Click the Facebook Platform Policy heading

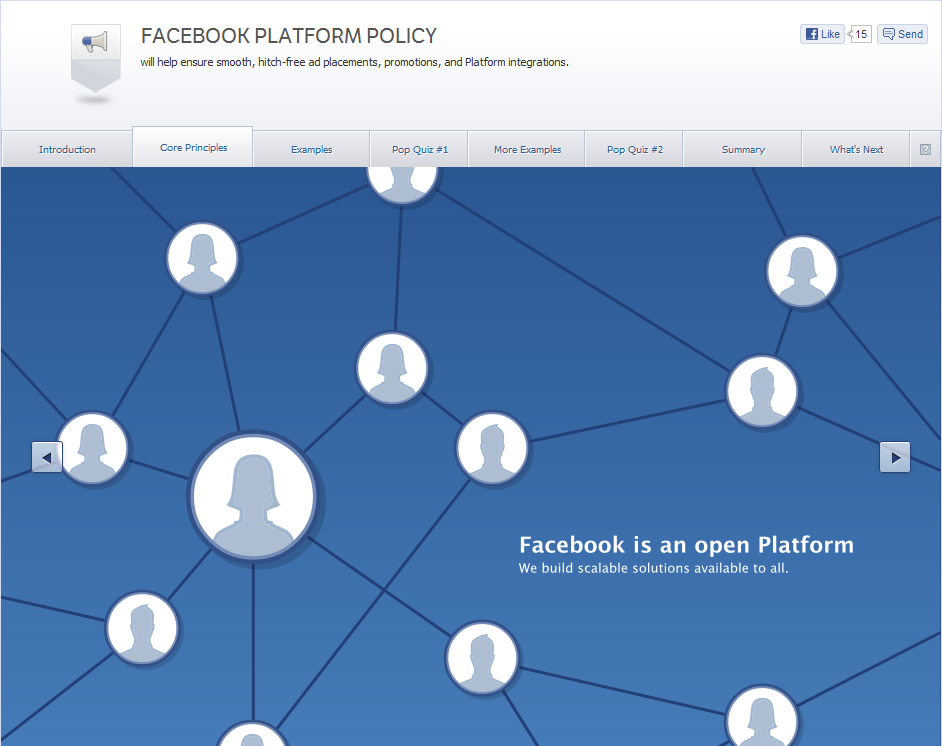point(288,36)
